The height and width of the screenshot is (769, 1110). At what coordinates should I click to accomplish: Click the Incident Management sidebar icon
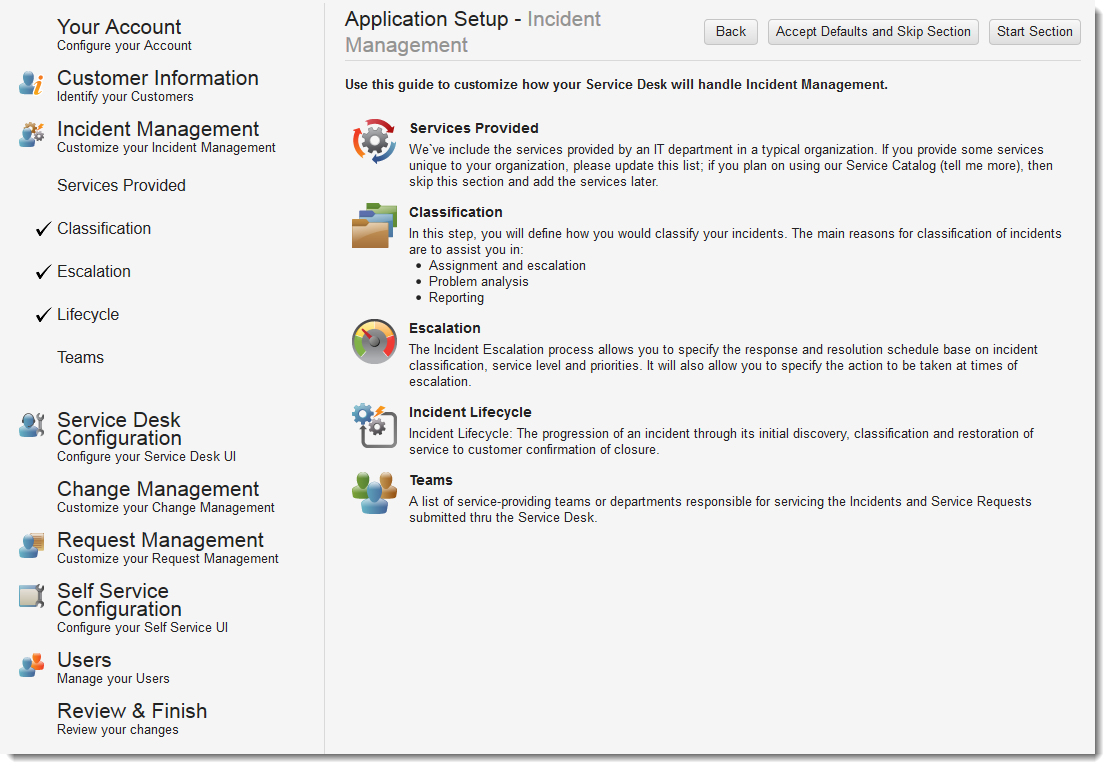[x=32, y=135]
